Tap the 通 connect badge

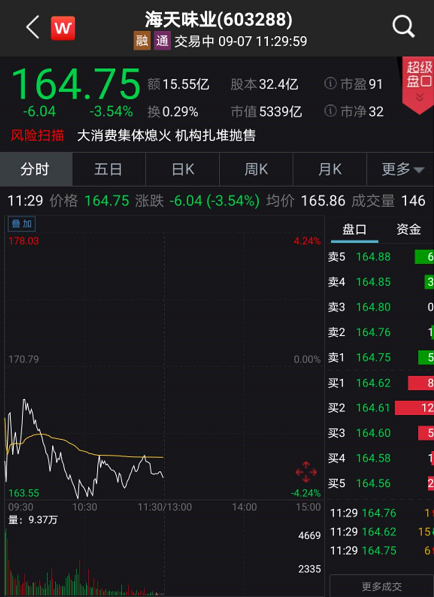[x=162, y=41]
